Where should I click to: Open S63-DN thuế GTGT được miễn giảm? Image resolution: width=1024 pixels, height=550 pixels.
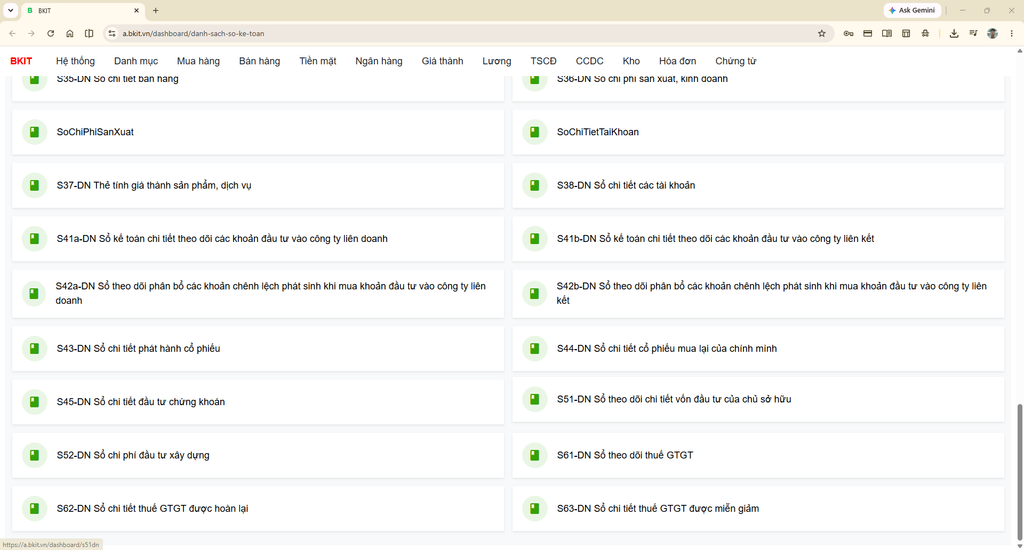(758, 509)
